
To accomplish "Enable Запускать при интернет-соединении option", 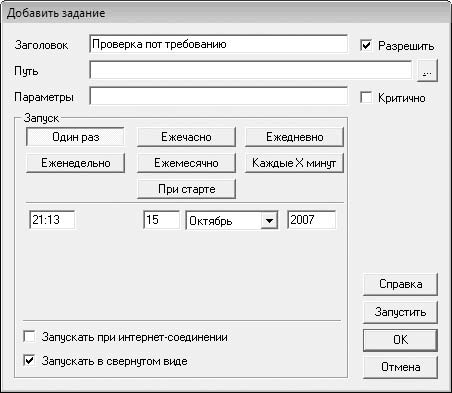I will 29,336.
